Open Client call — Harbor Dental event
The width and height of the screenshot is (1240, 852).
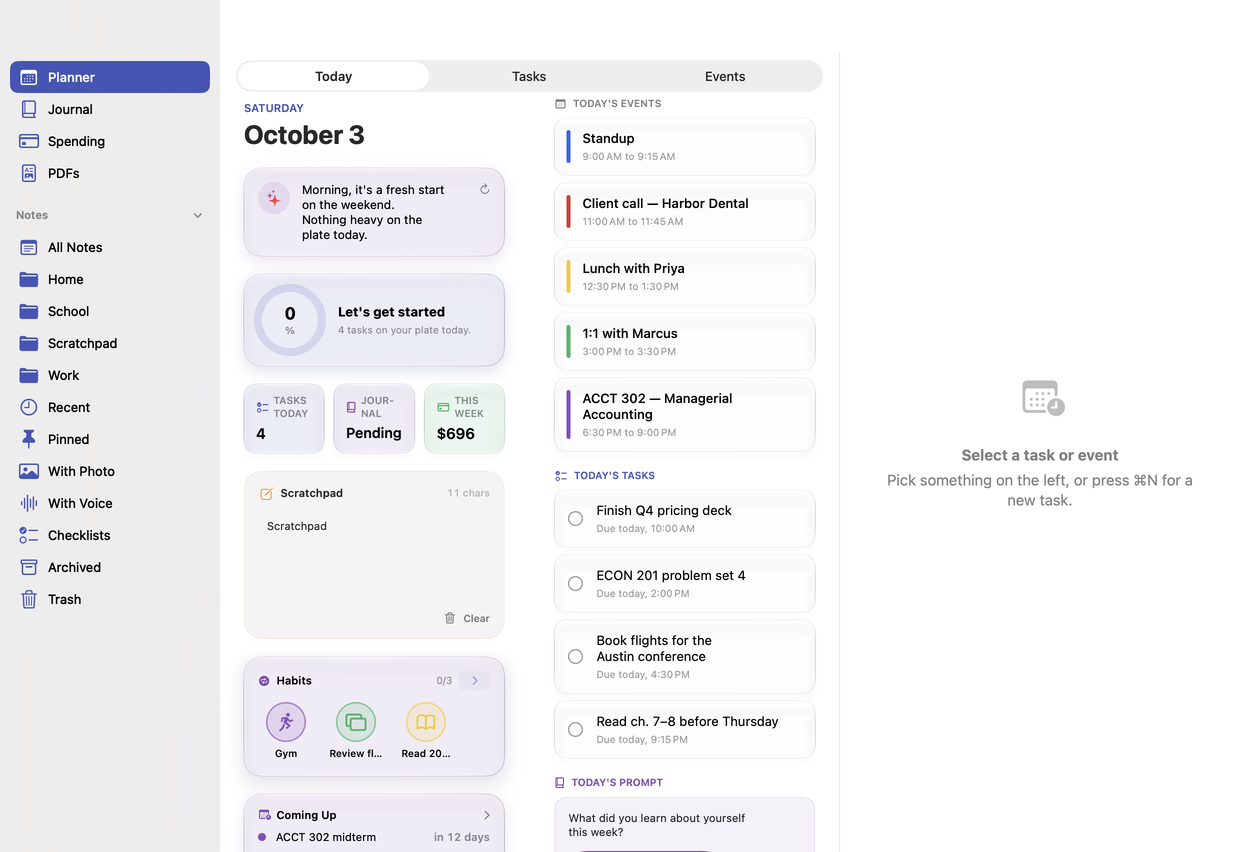(685, 211)
